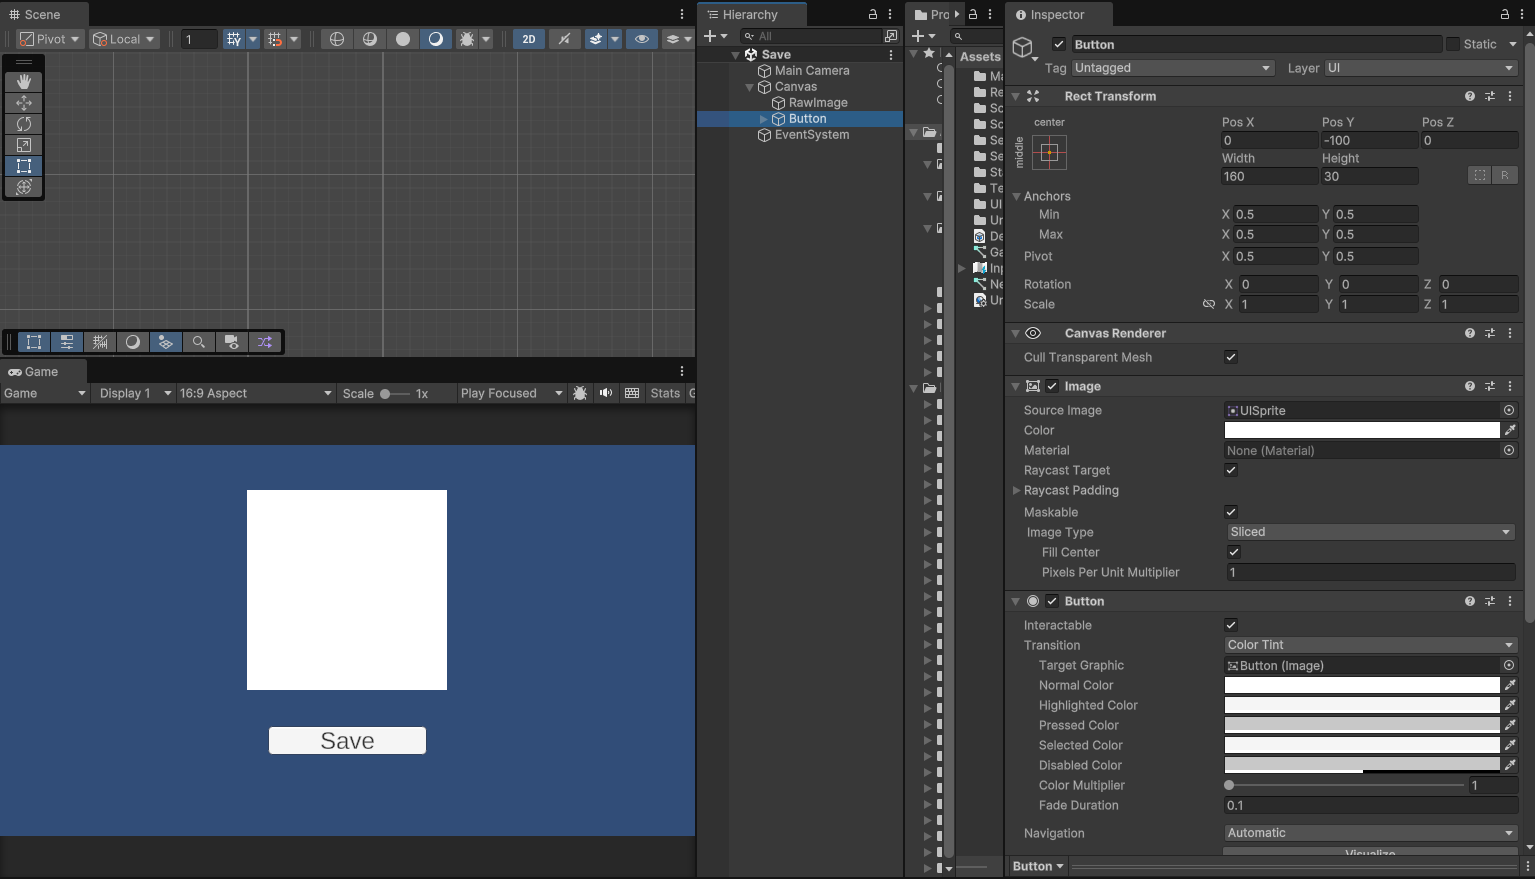Viewport: 1535px width, 879px height.
Task: Uncheck Raycast Target on Image component
Action: tap(1231, 470)
